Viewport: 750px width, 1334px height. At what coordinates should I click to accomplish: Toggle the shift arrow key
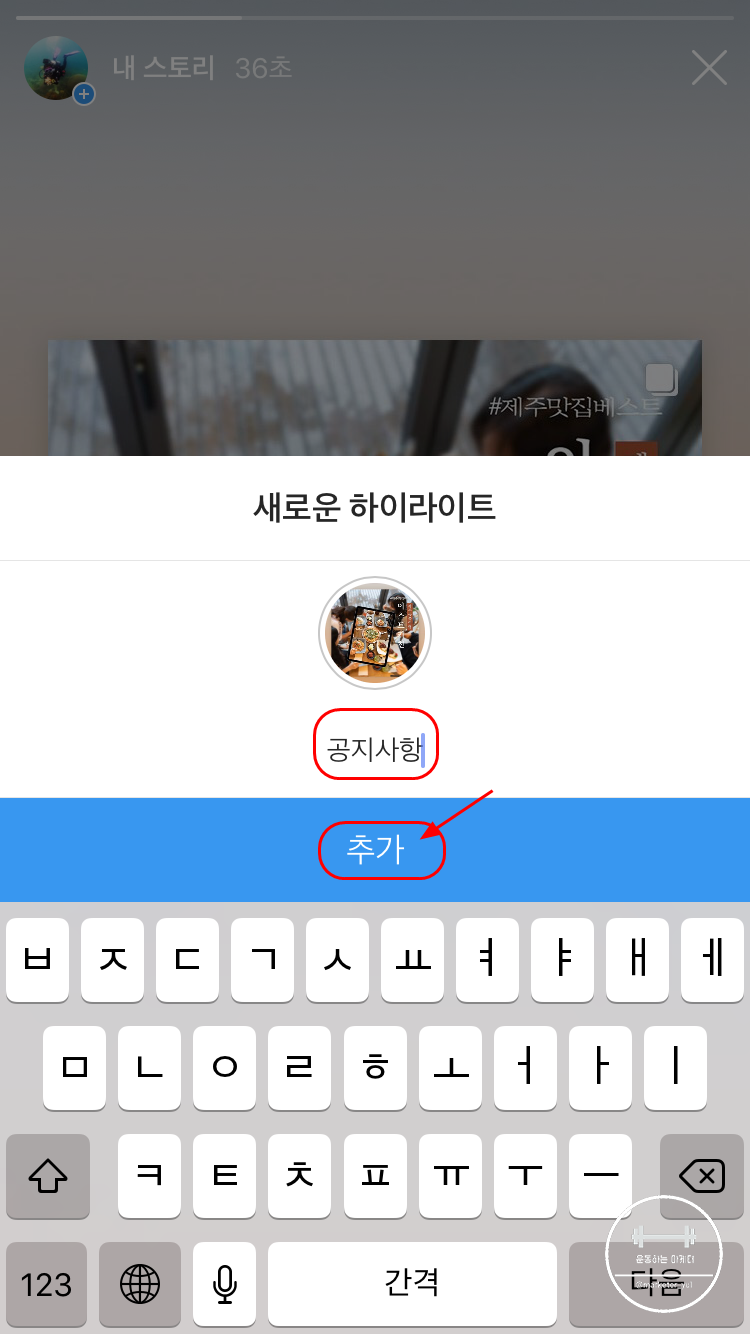(x=48, y=1176)
